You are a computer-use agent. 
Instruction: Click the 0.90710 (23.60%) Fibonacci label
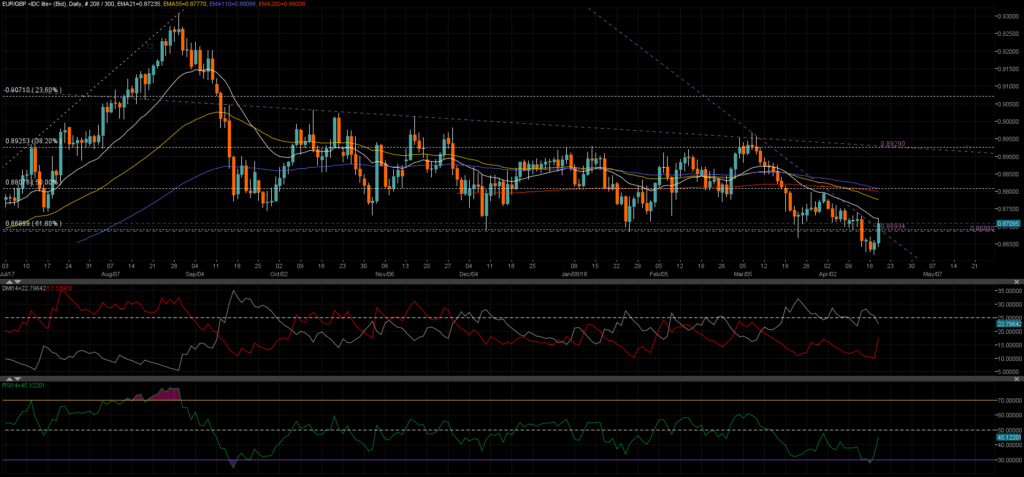tap(33, 89)
